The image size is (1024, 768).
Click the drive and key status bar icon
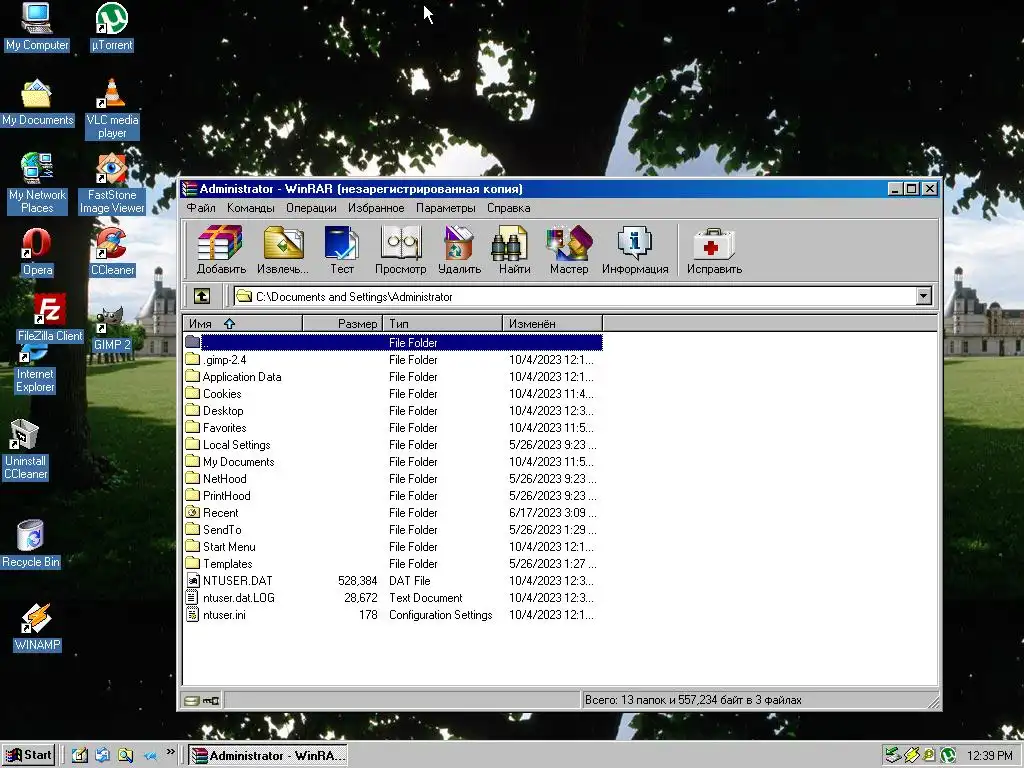[202, 701]
